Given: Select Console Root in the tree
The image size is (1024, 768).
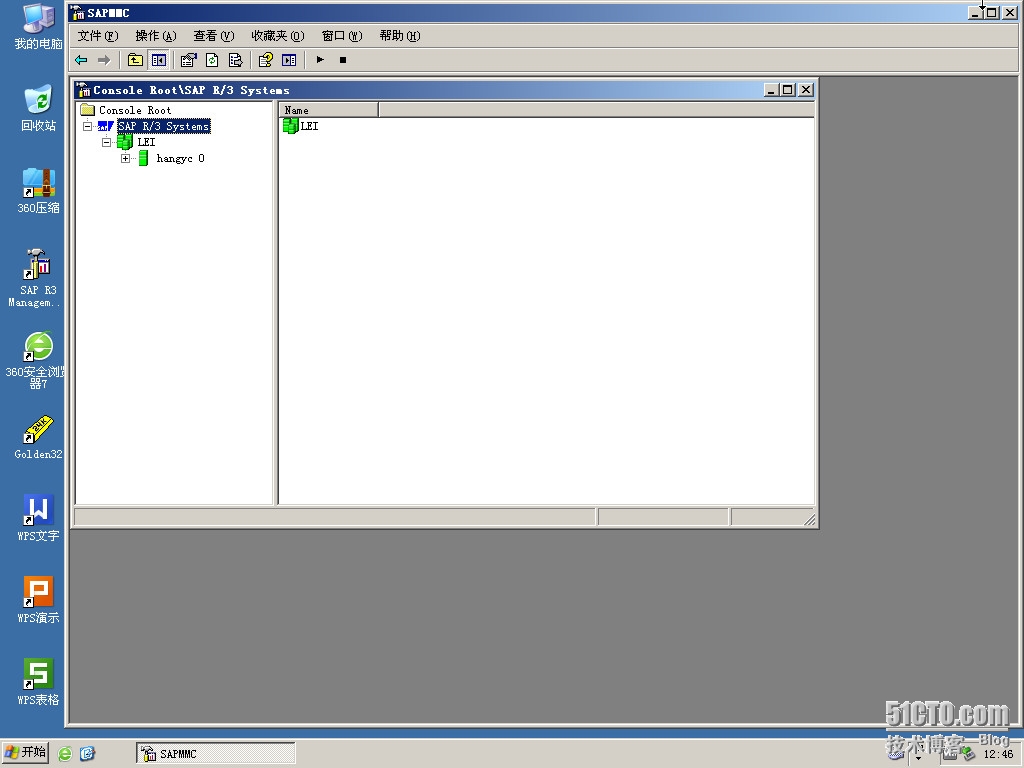Looking at the screenshot, I should 135,110.
